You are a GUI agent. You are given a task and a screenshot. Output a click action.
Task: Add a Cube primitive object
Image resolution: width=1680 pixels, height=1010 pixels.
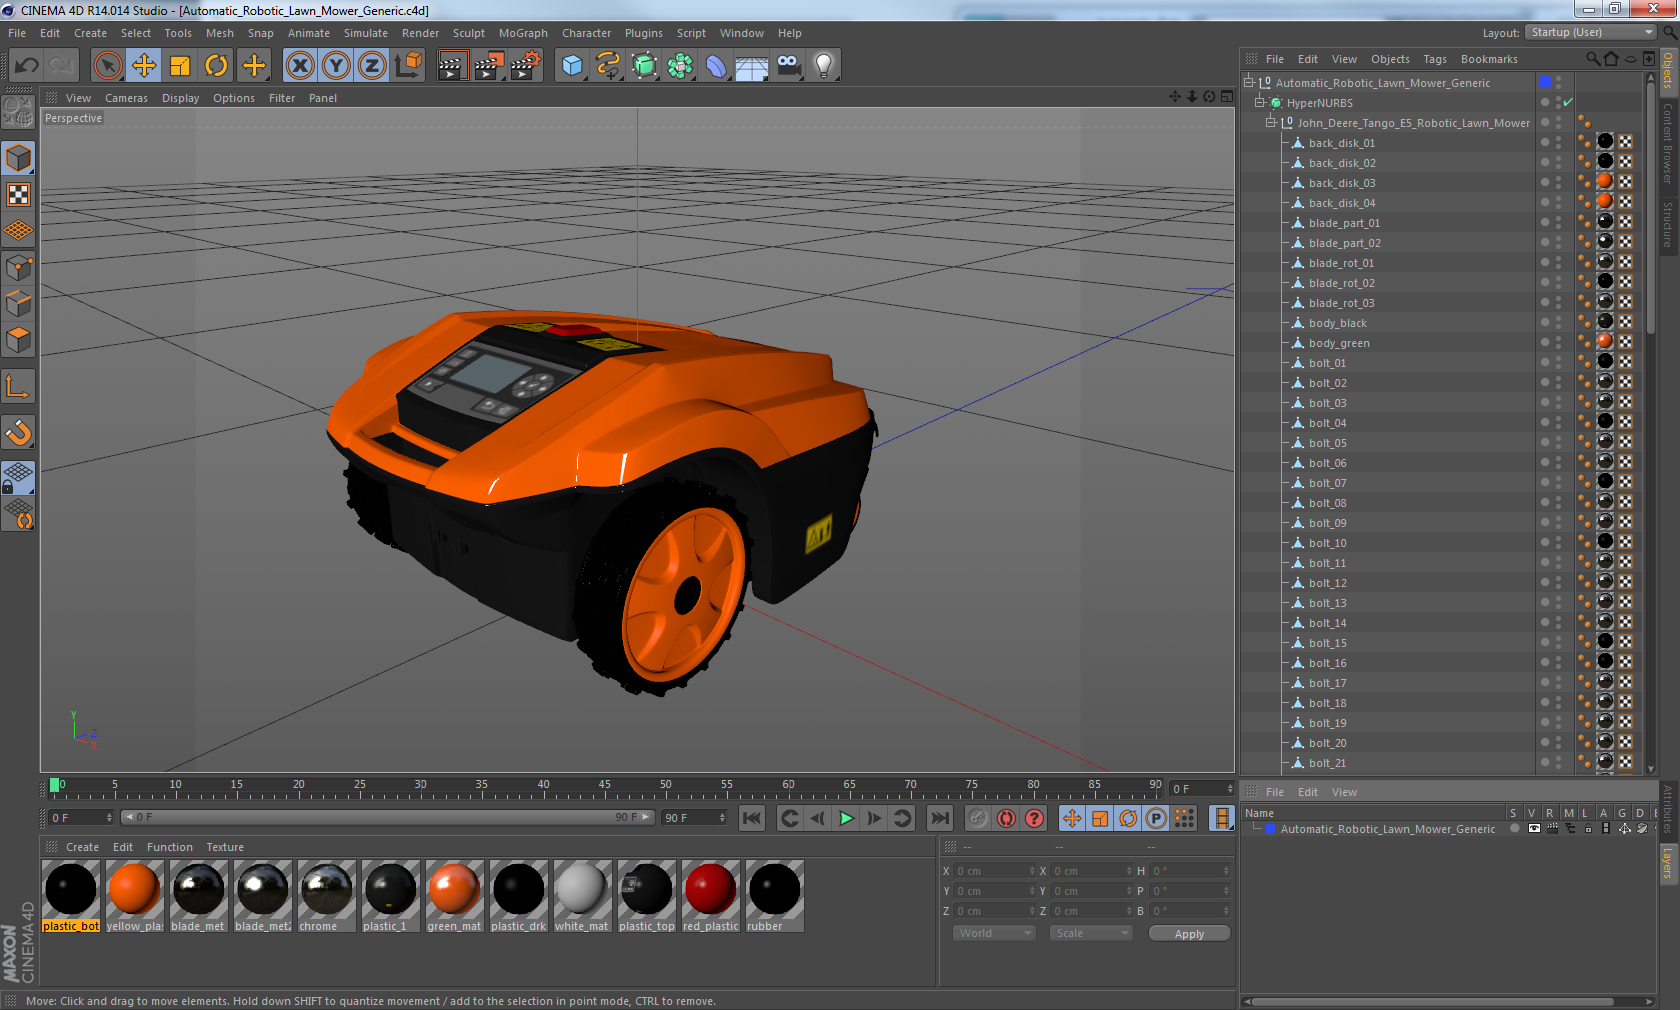(572, 66)
